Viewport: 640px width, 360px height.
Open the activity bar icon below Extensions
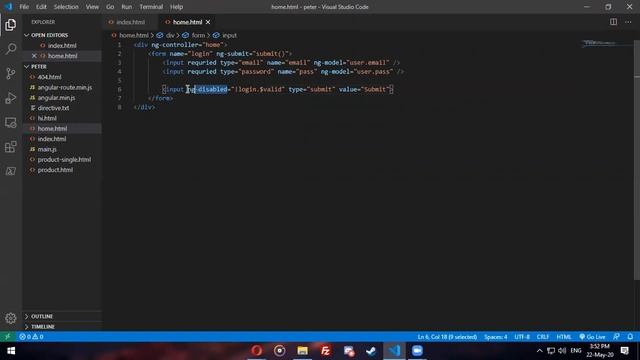pos(11,171)
